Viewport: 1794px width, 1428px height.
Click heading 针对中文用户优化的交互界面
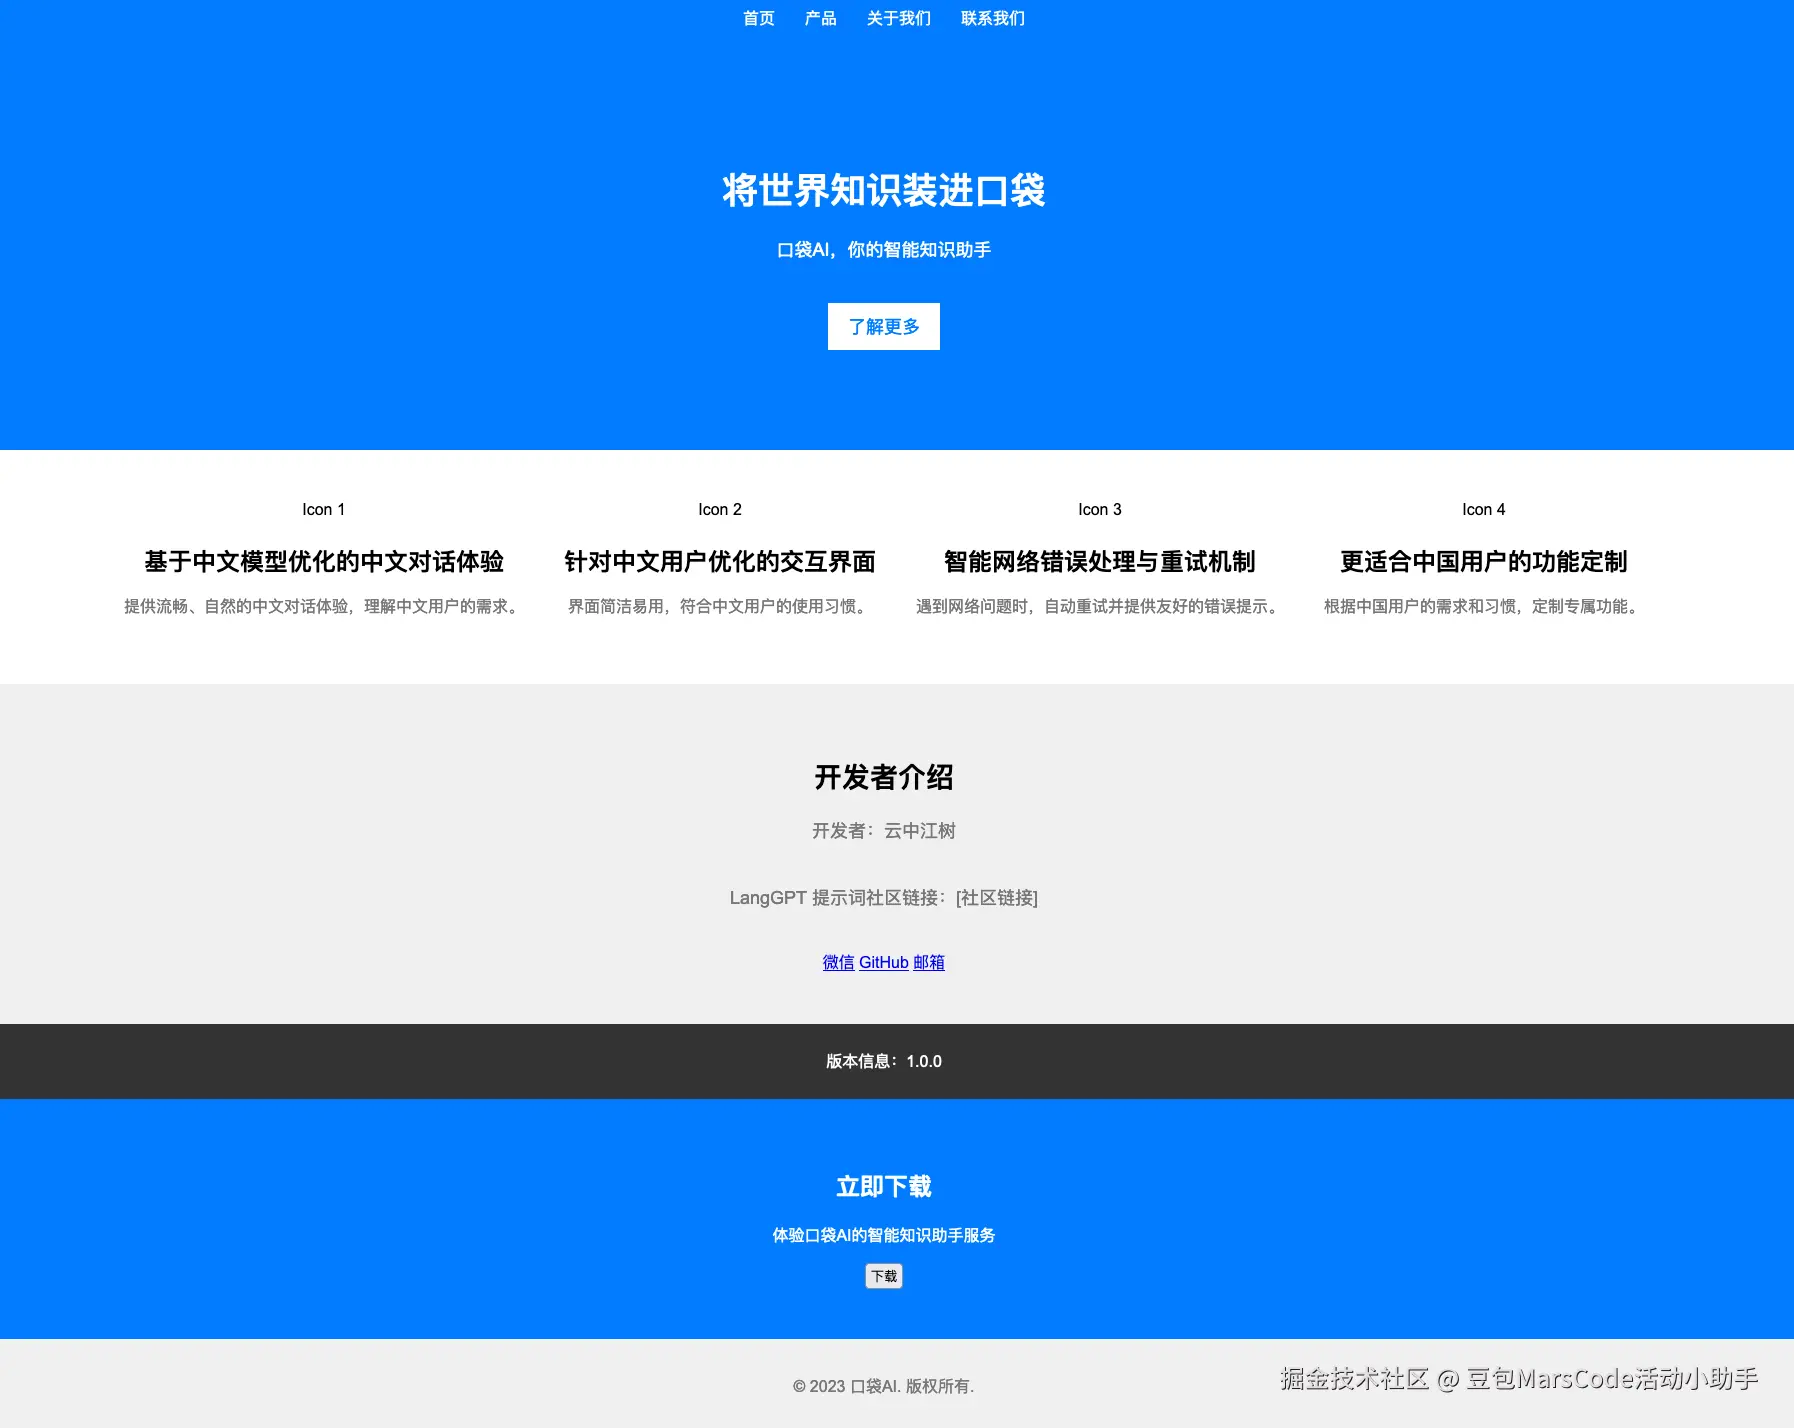720,561
